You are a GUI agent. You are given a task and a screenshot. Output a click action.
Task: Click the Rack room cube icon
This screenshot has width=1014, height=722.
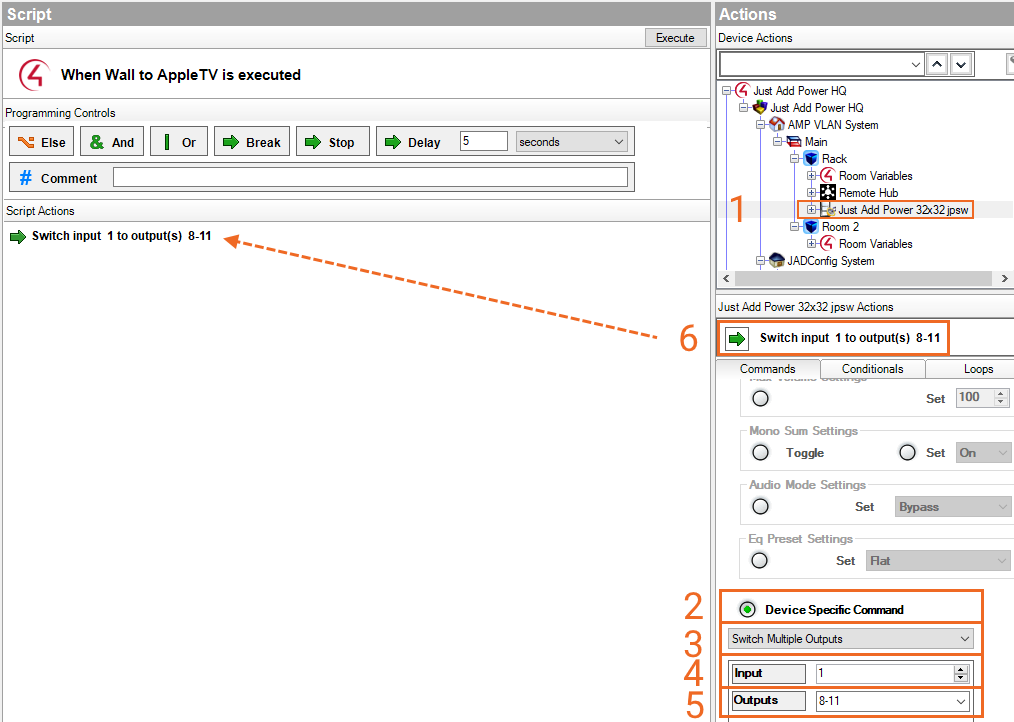coord(811,159)
